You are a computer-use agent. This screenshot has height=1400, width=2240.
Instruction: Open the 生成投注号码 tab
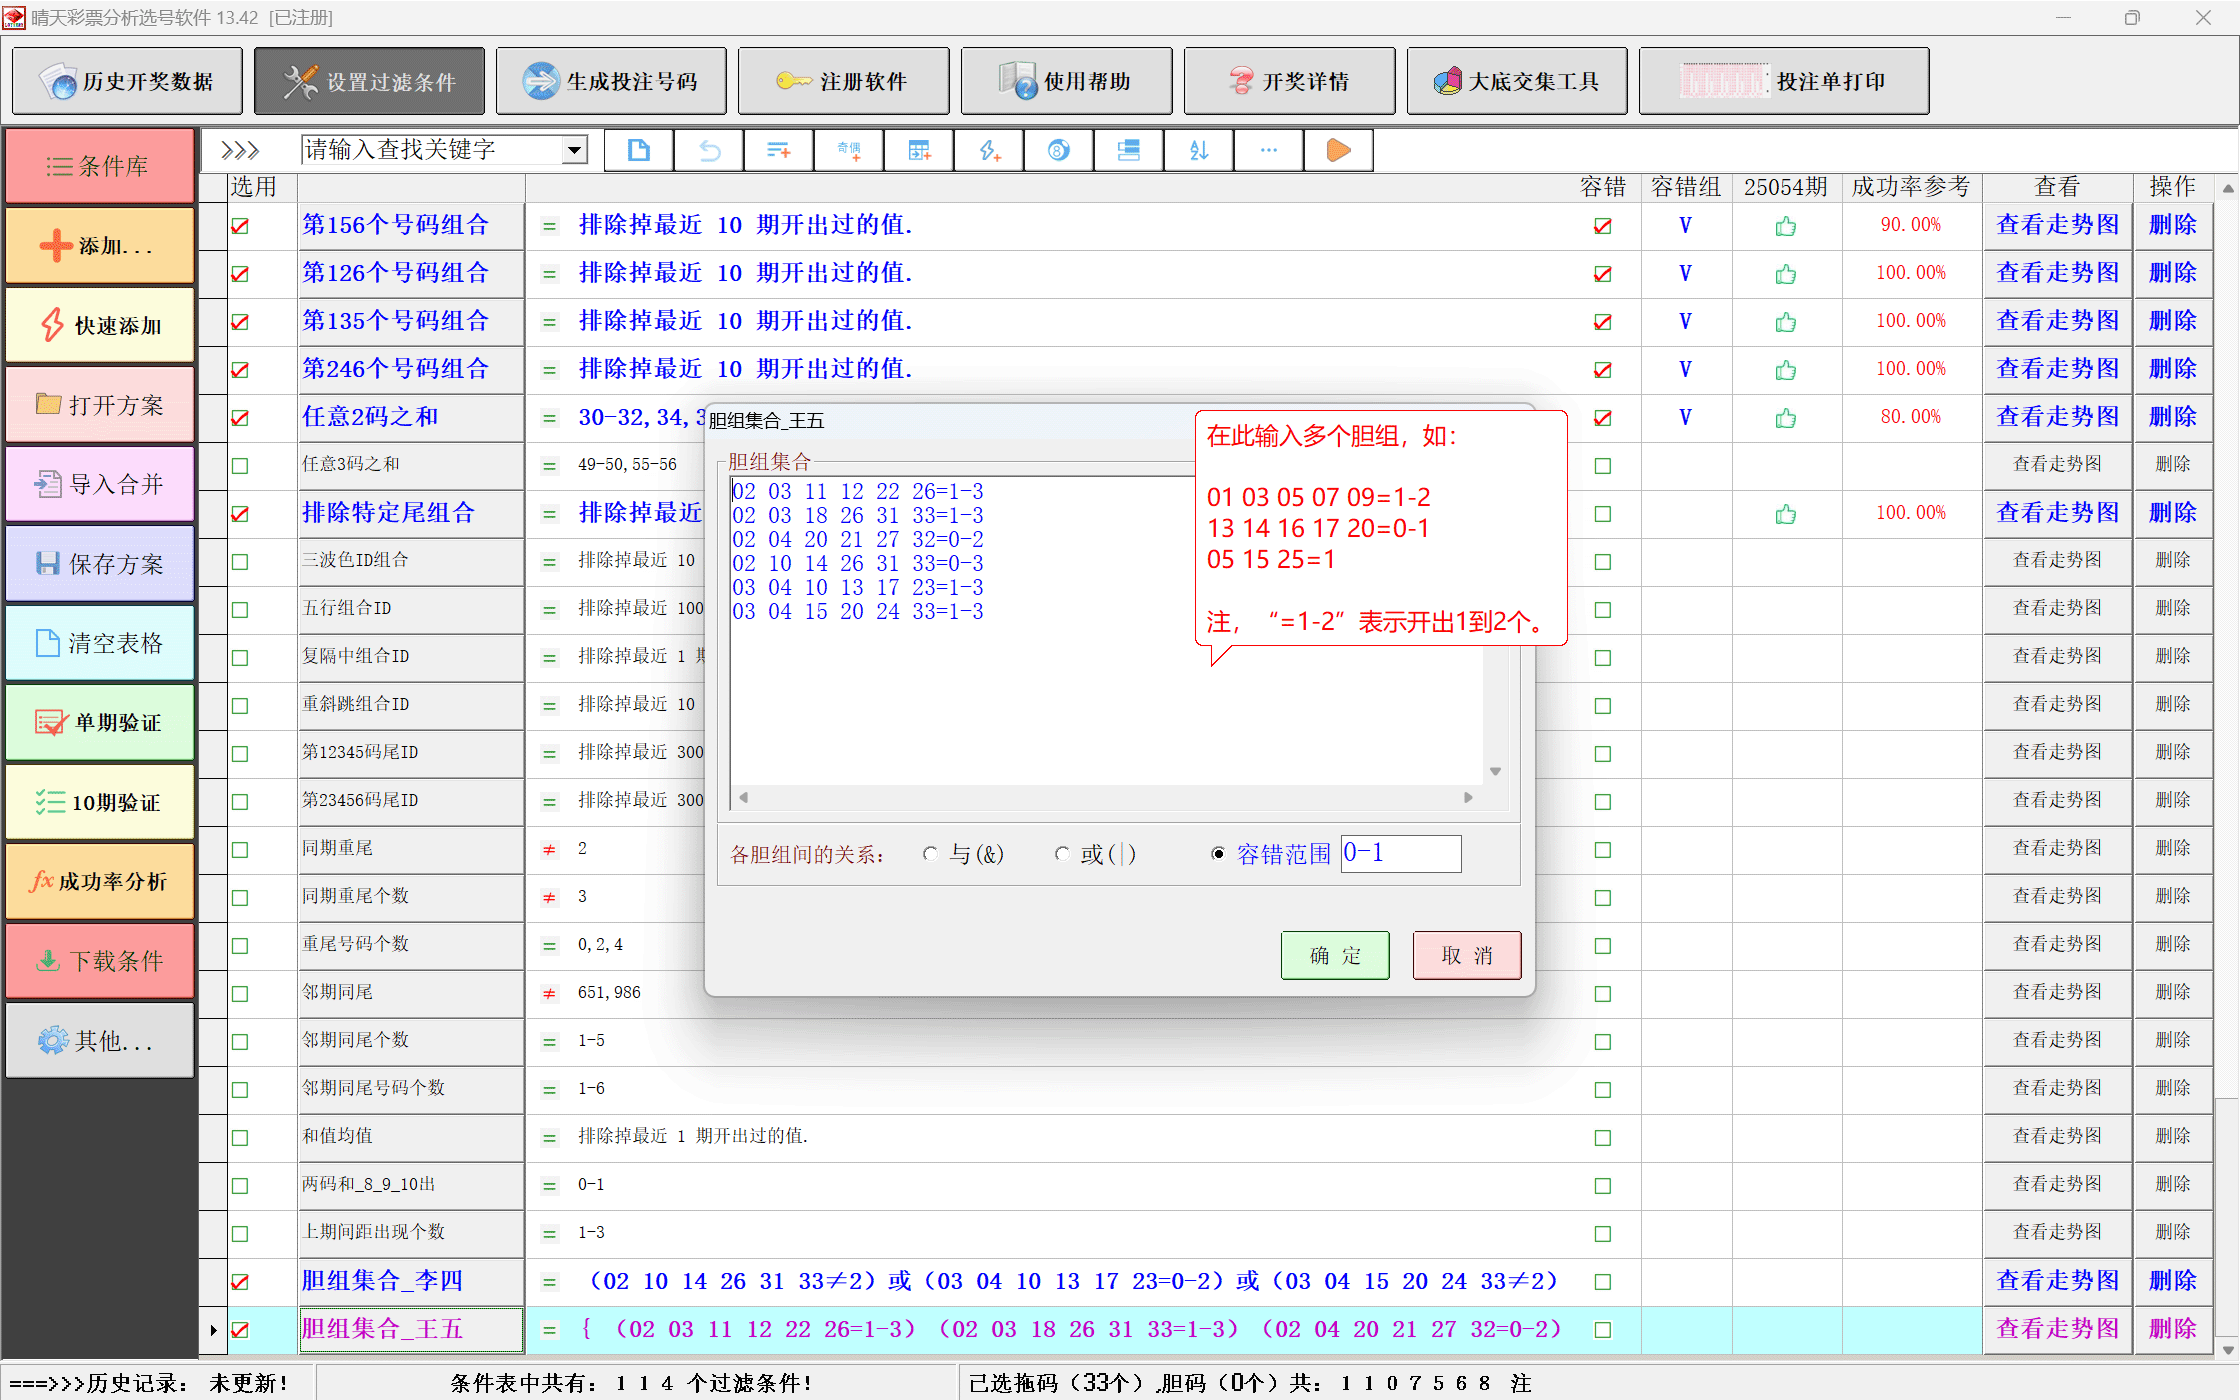pyautogui.click(x=611, y=81)
